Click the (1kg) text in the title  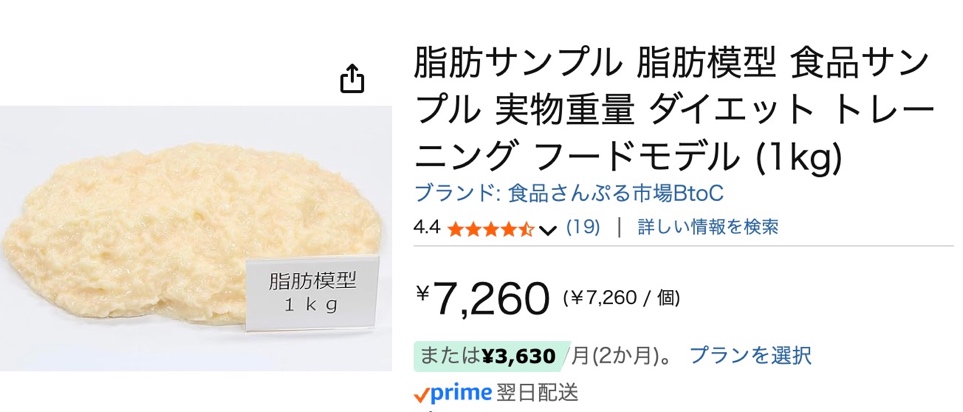pyautogui.click(x=799, y=157)
